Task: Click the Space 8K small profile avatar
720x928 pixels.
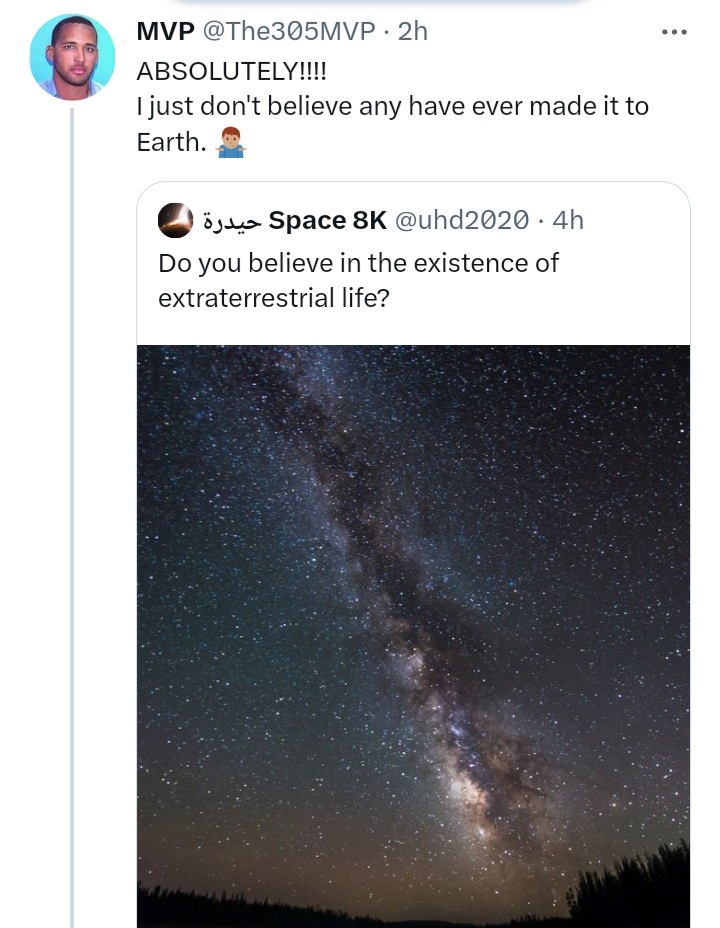Action: click(175, 220)
